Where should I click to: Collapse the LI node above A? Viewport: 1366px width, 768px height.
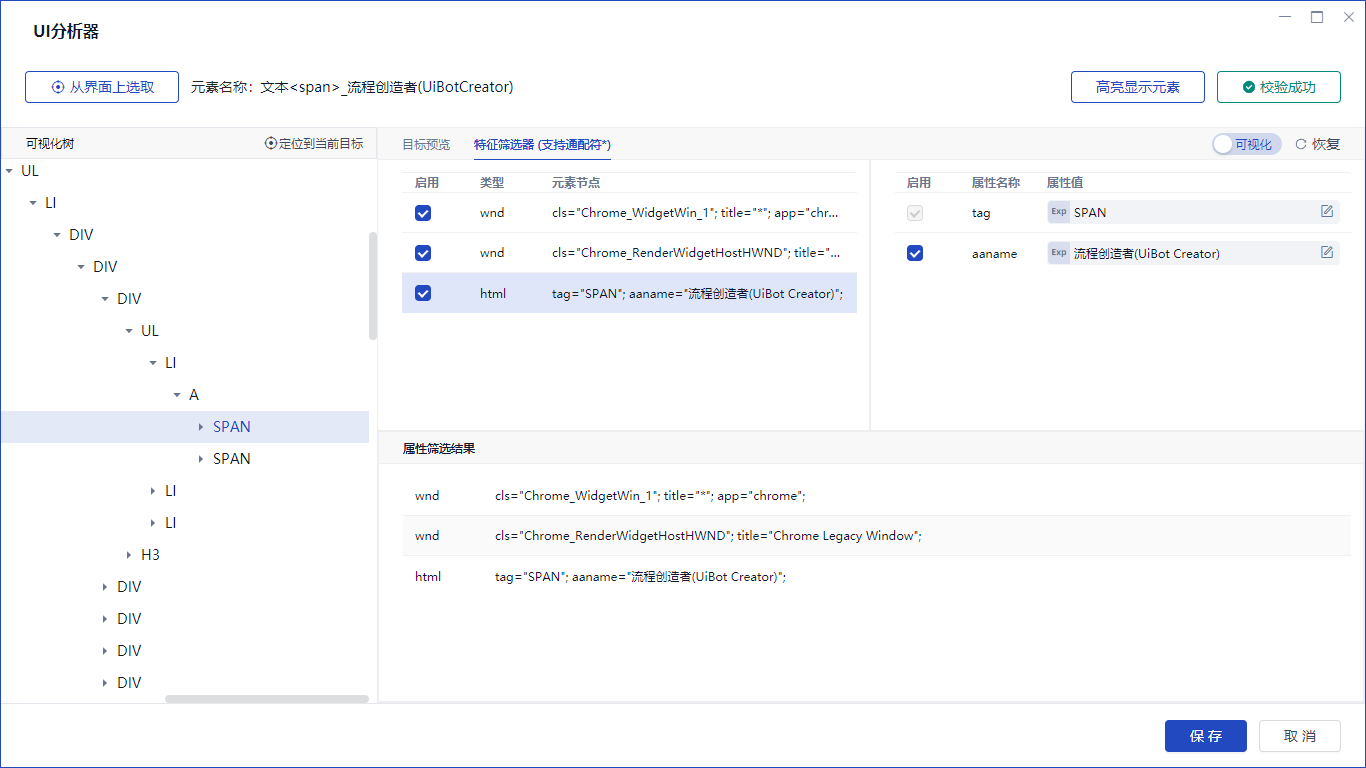(x=153, y=363)
